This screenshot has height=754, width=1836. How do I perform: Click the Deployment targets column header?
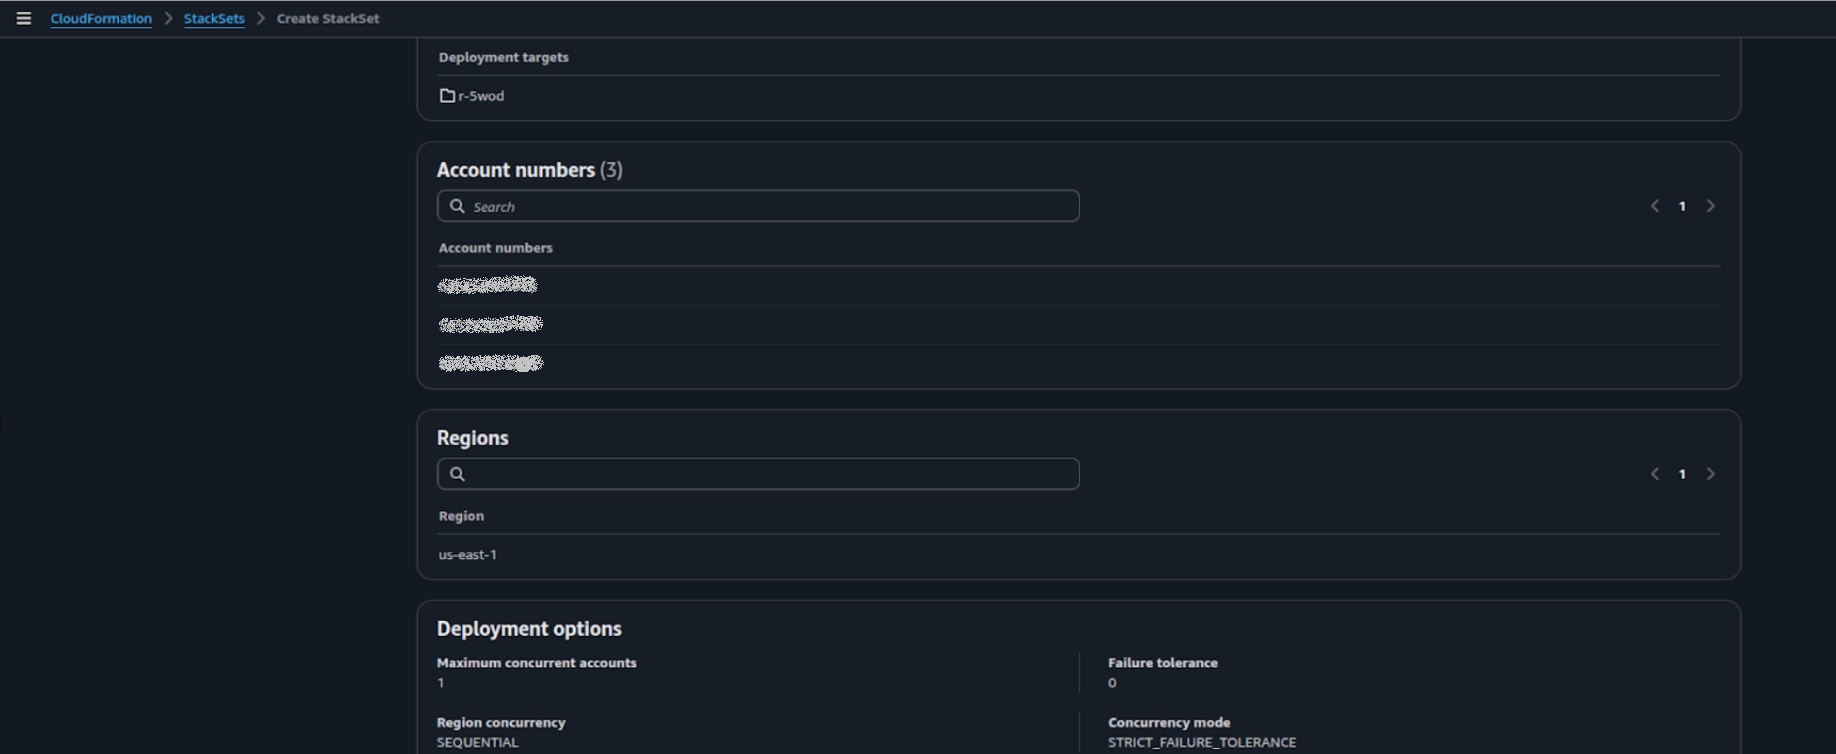pos(503,57)
